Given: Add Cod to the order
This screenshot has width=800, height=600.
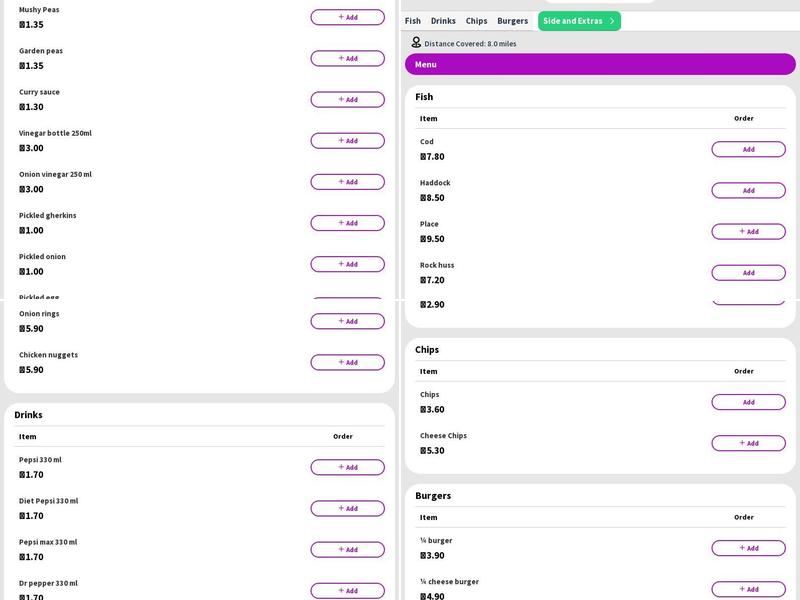Looking at the screenshot, I should point(748,149).
